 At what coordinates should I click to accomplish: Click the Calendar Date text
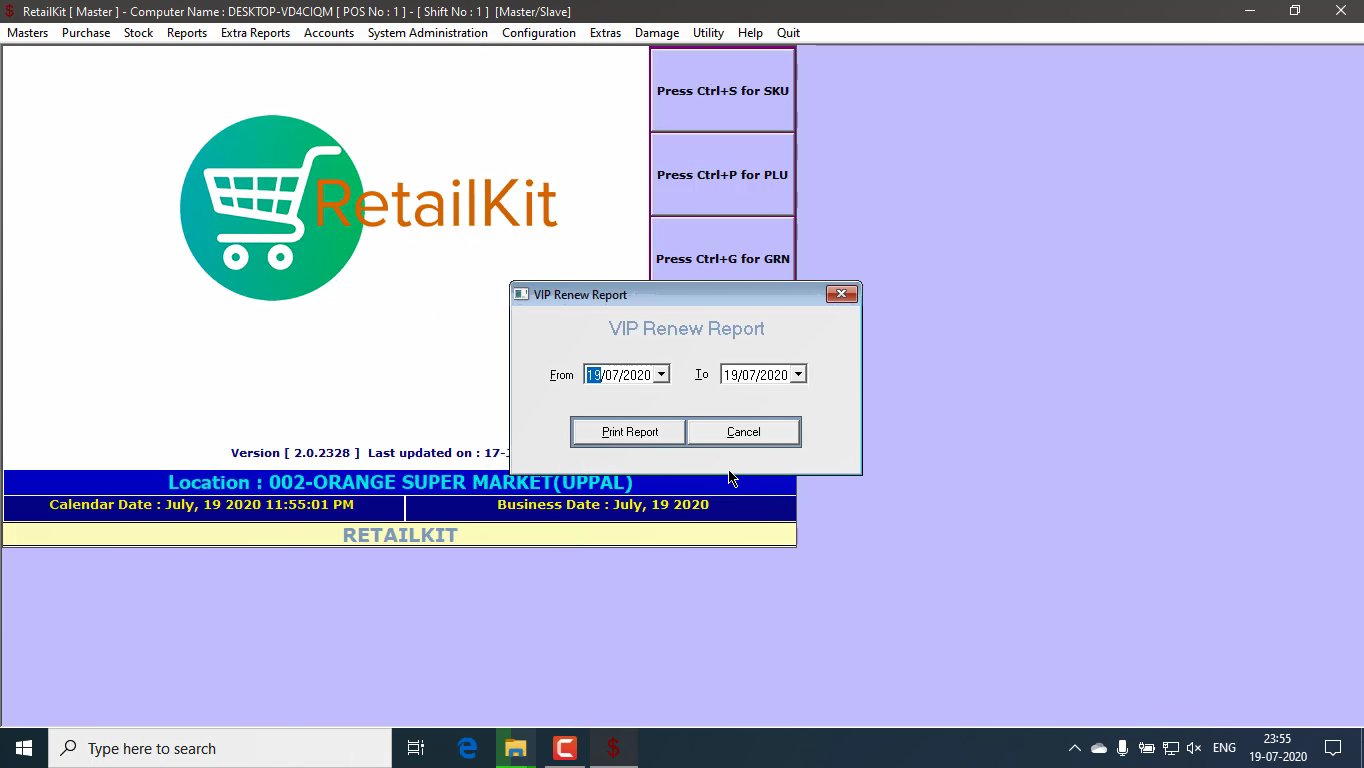coord(201,505)
